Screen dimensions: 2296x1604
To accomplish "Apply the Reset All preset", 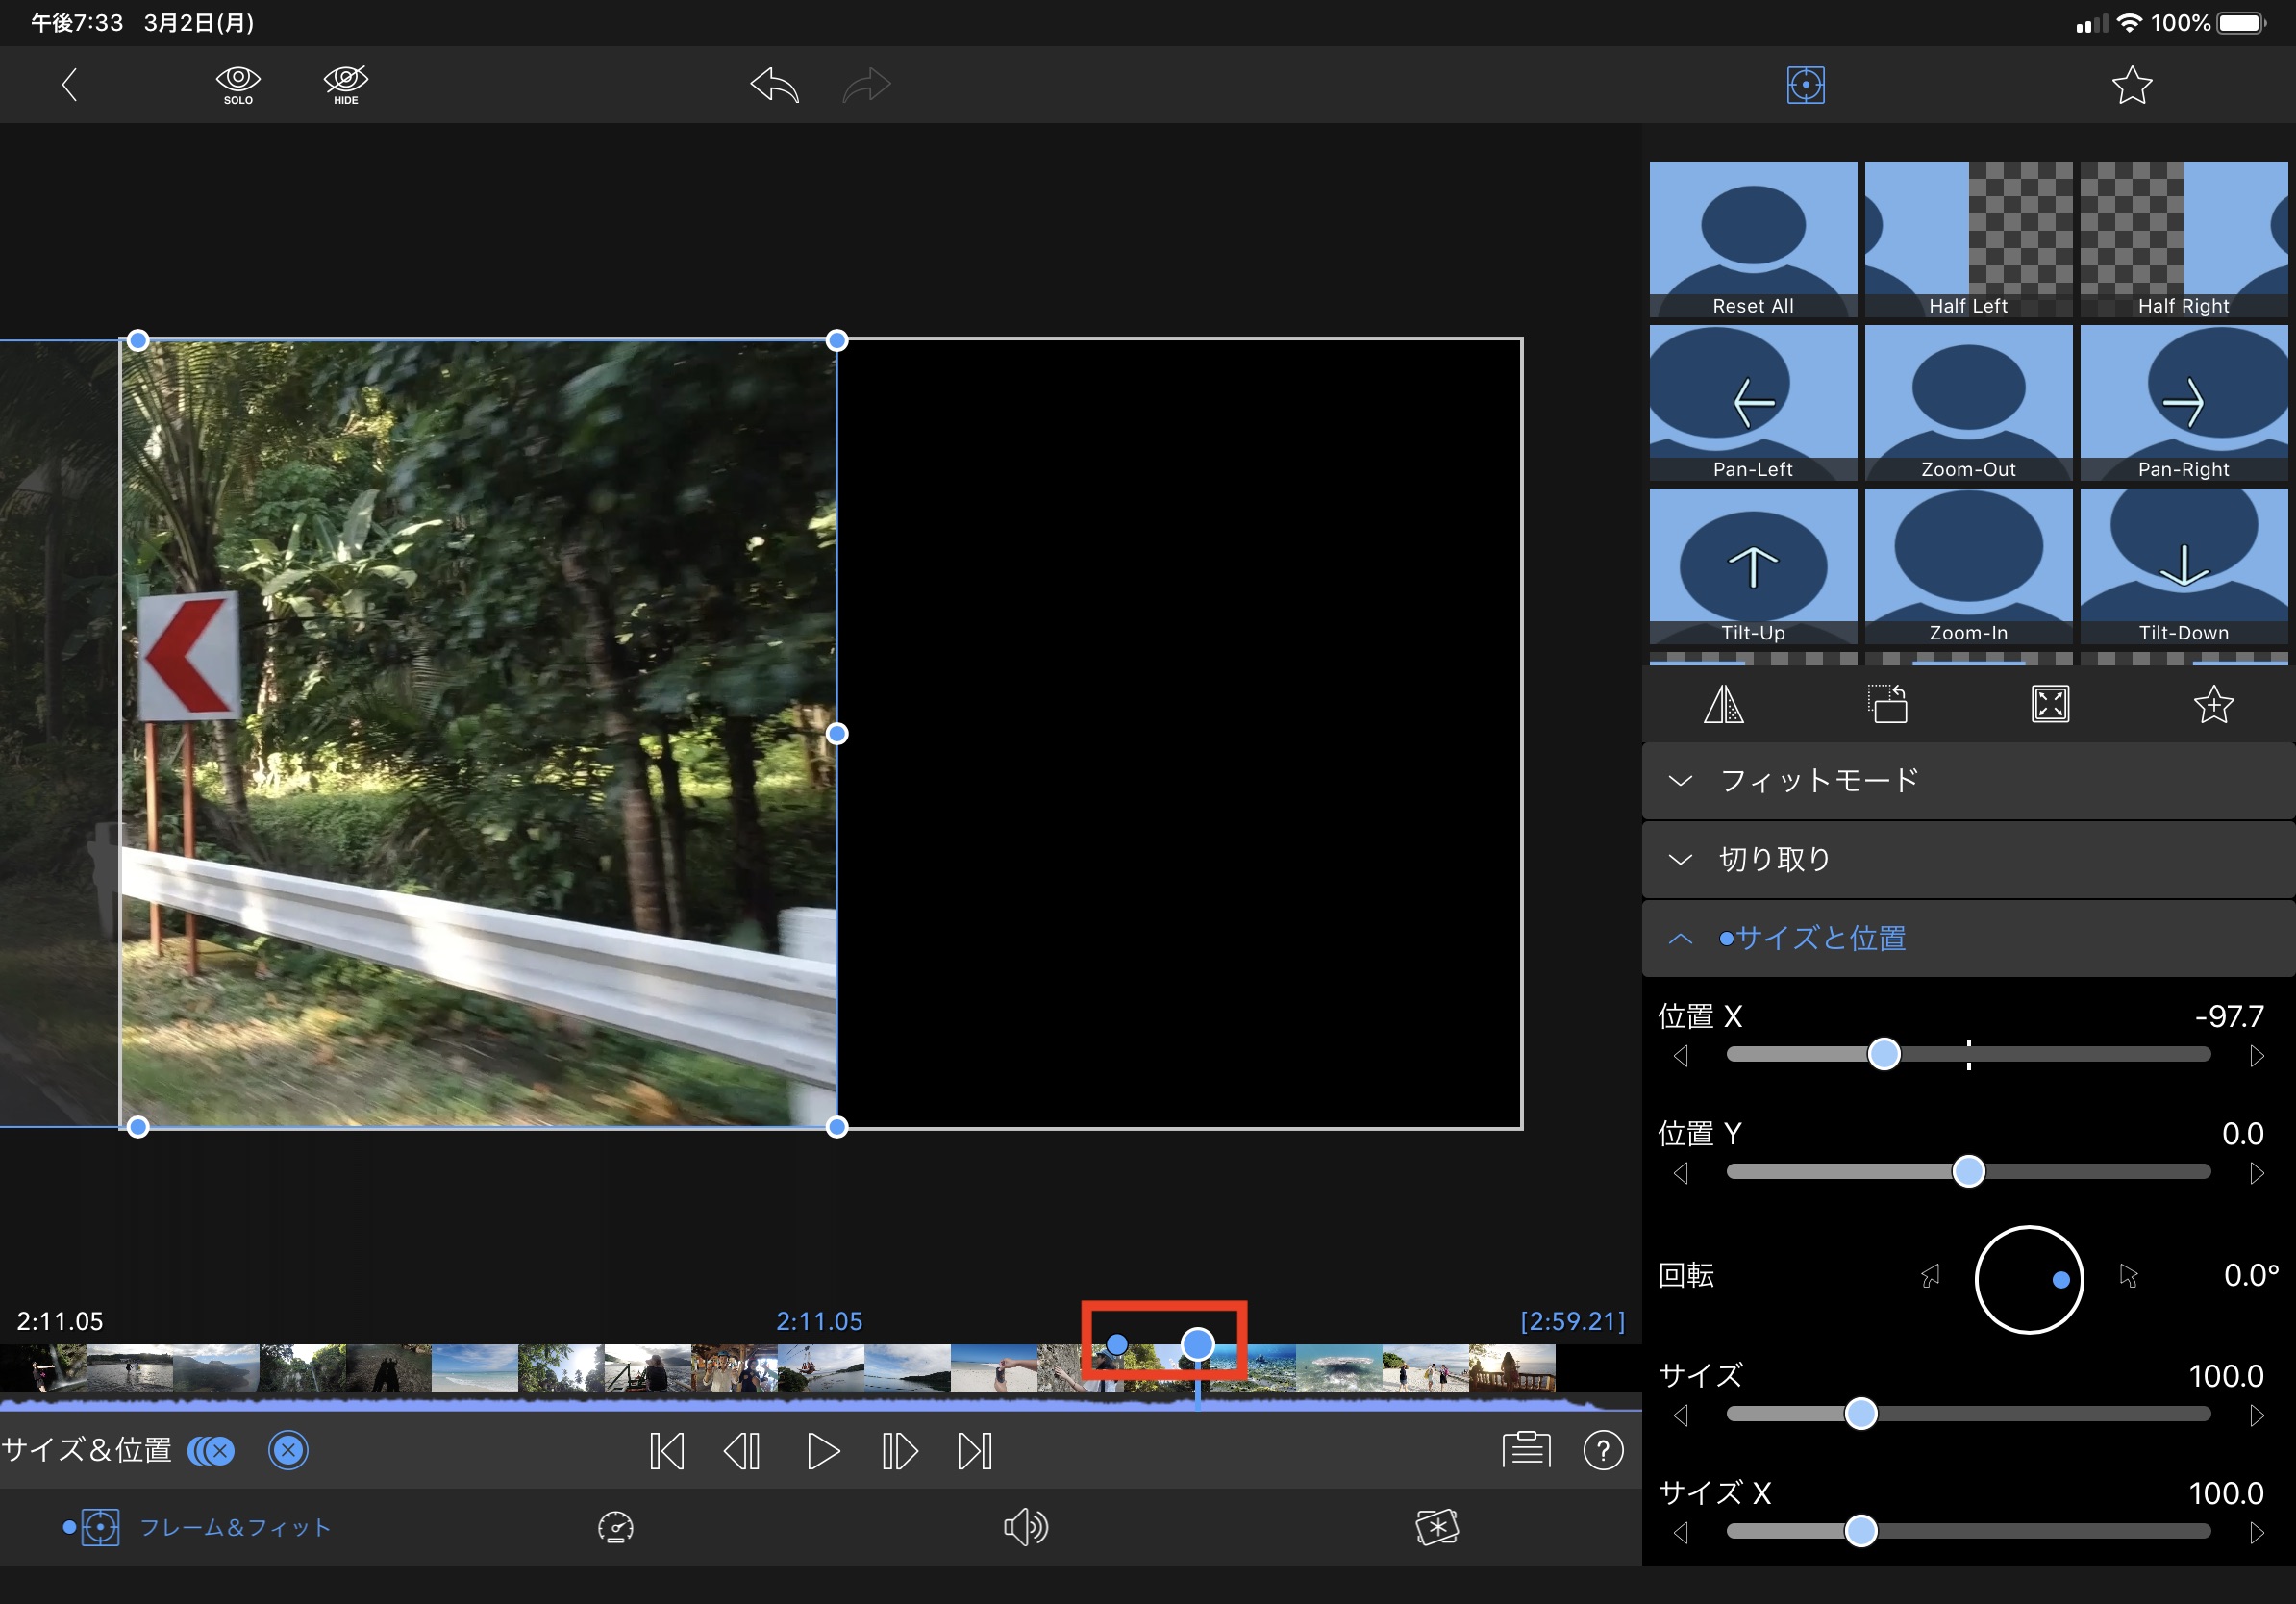I will coord(1752,240).
